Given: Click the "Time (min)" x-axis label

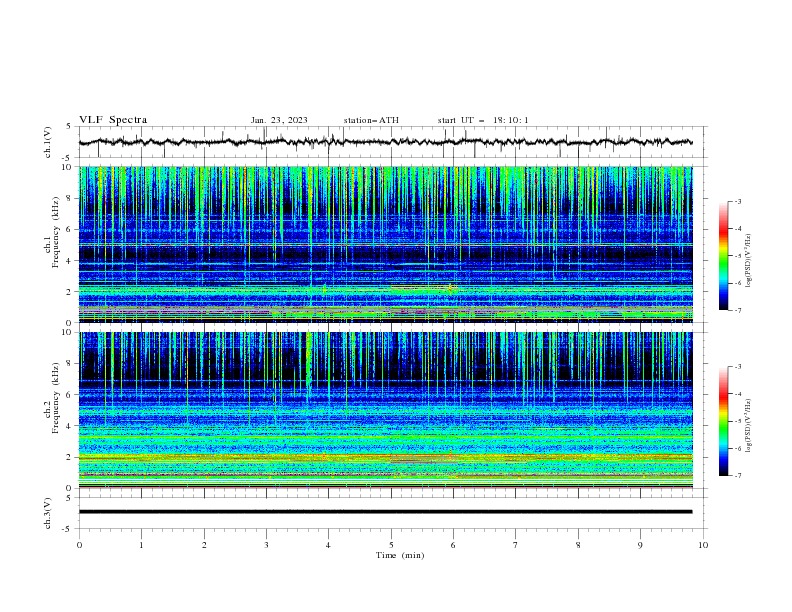Looking at the screenshot, I should pyautogui.click(x=400, y=555).
